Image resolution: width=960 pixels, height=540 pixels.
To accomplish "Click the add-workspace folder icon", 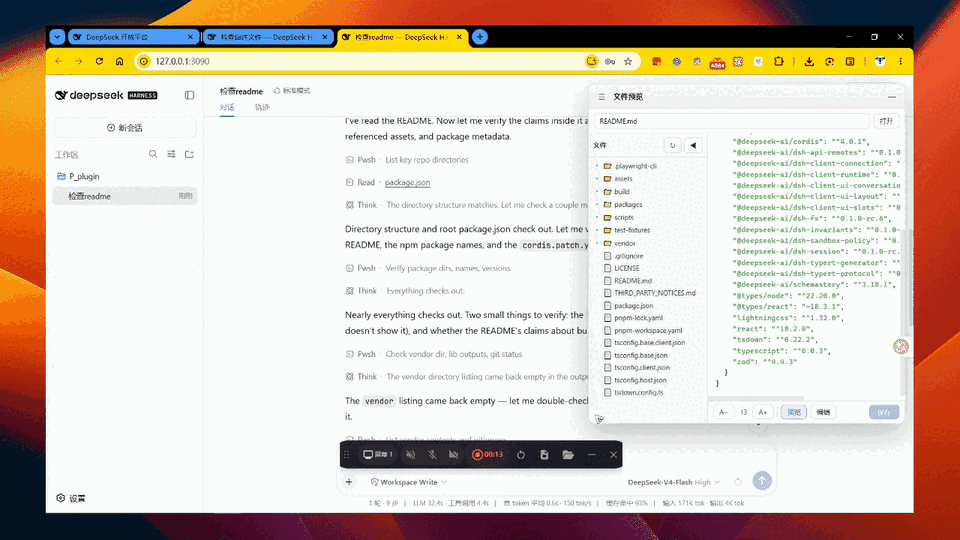I will click(x=189, y=154).
